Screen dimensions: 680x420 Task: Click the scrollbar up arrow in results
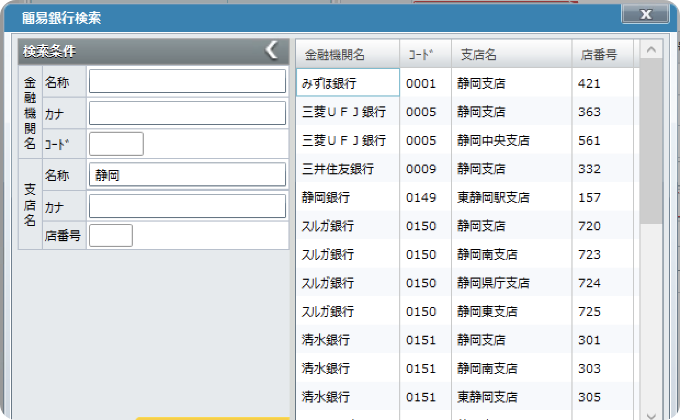click(x=651, y=50)
